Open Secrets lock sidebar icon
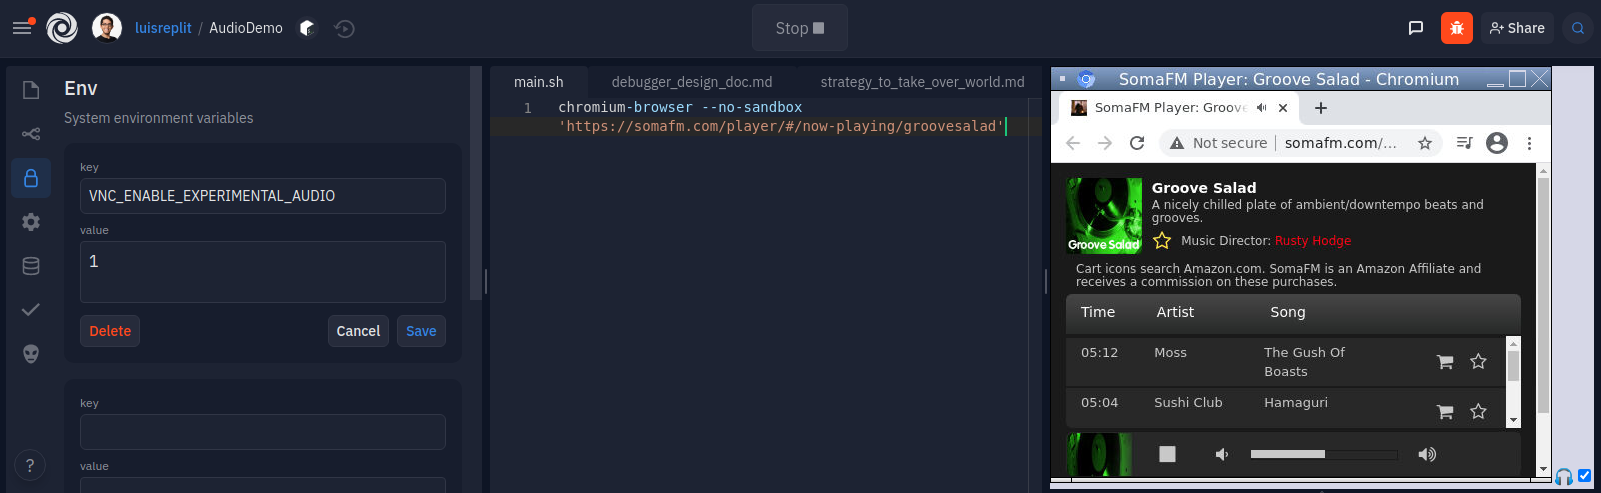This screenshot has height=493, width=1601. click(x=31, y=178)
